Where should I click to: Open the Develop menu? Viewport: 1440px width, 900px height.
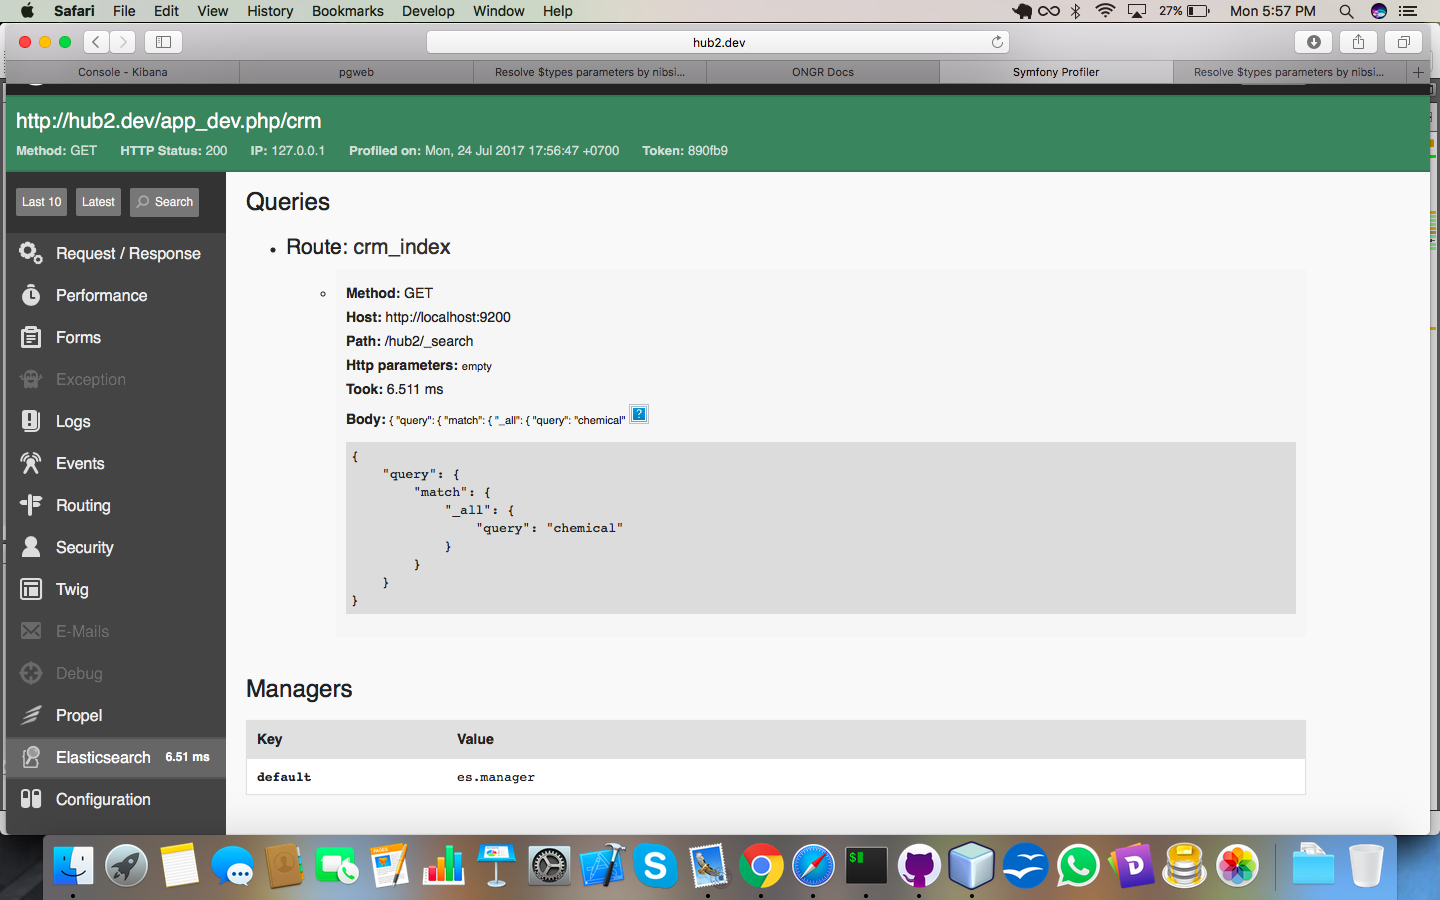click(x=428, y=11)
